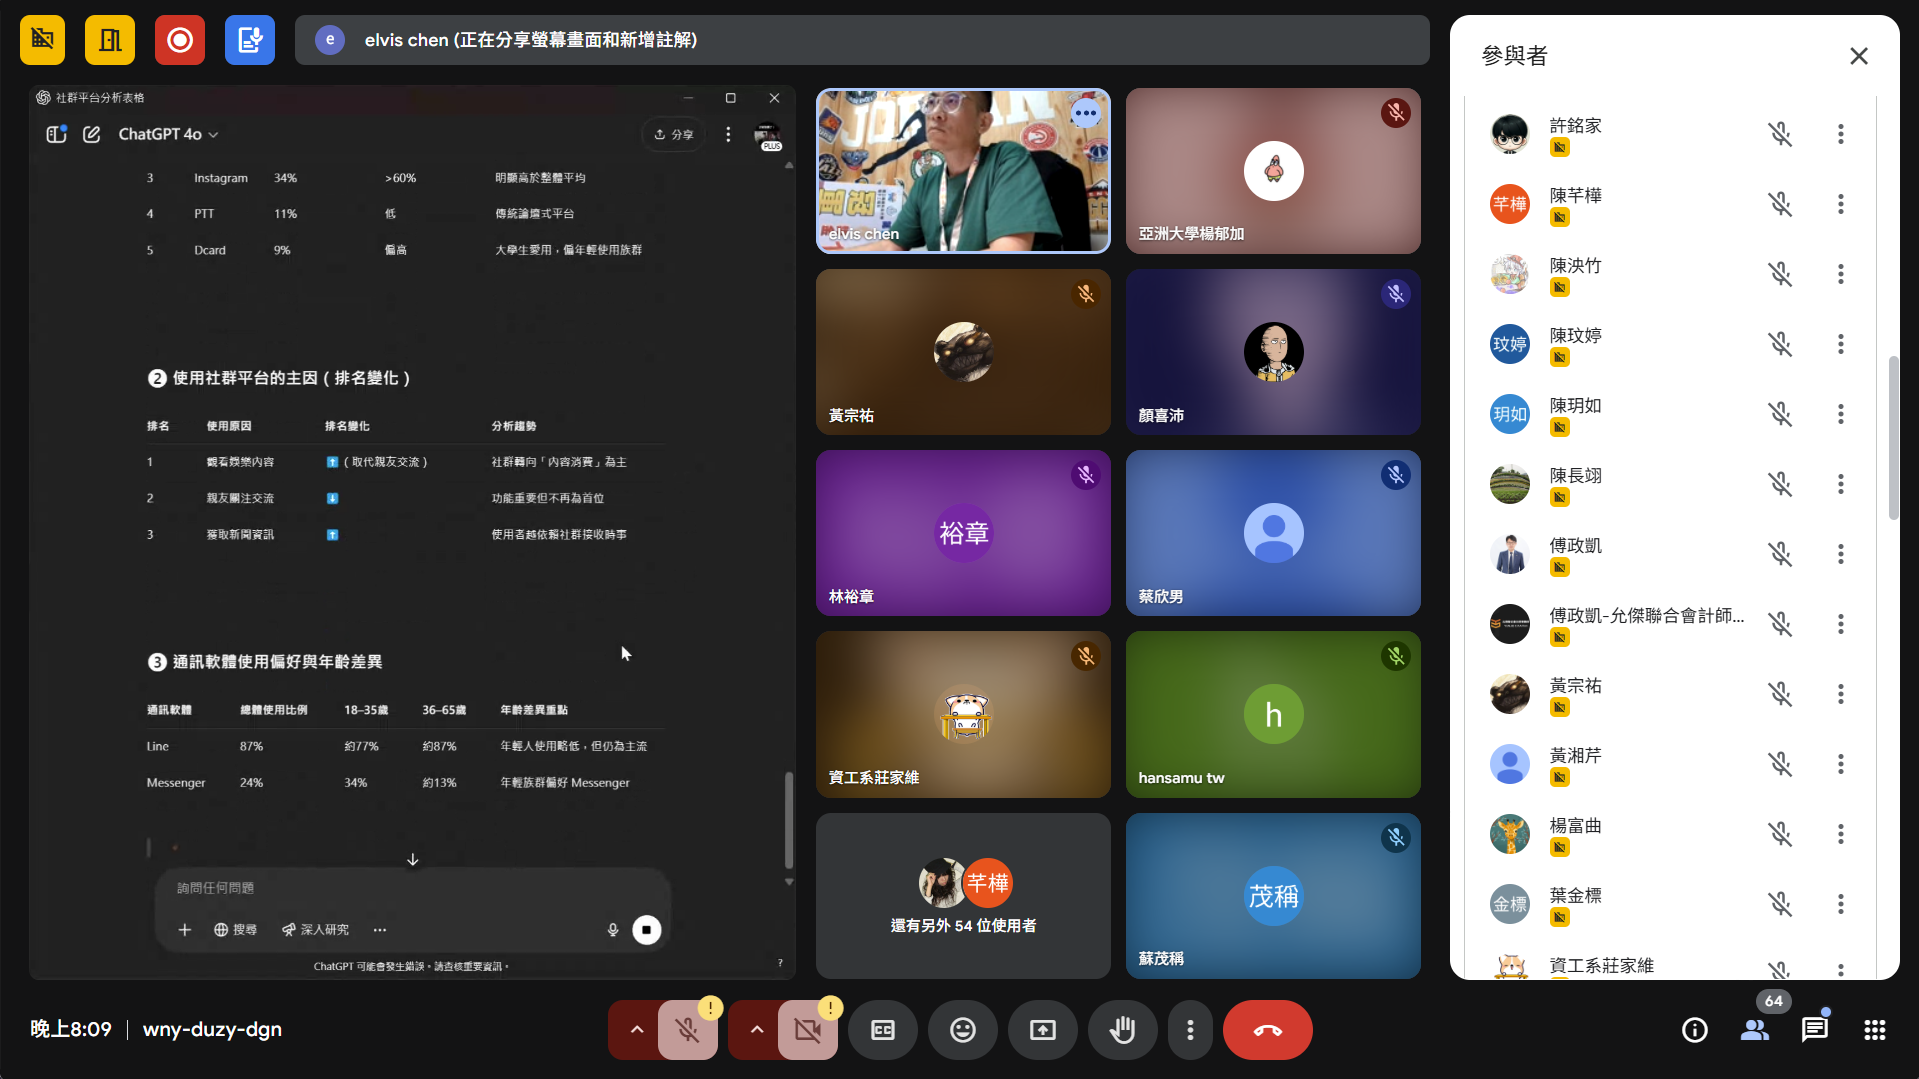1919x1079 pixels.
Task: Expand the microphone audio settings arrow
Action: [x=636, y=1030]
